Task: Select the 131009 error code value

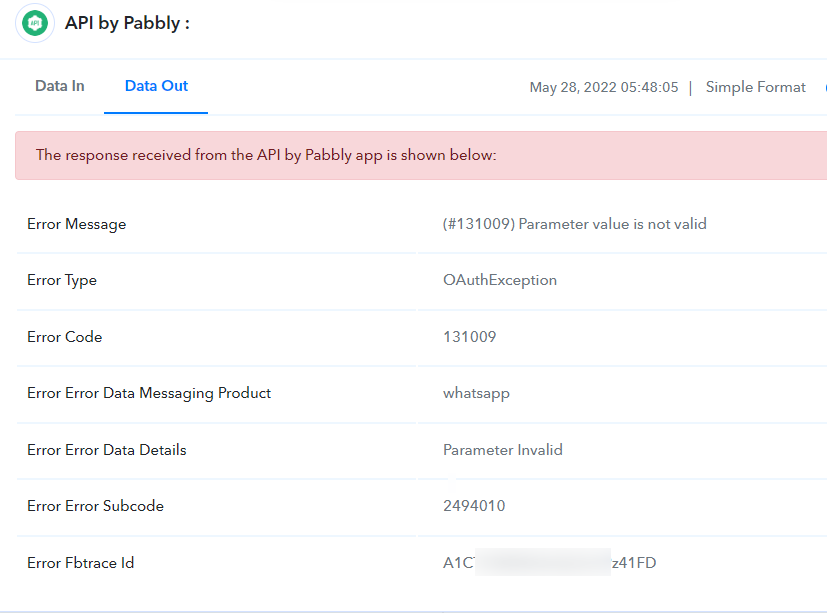Action: point(469,337)
